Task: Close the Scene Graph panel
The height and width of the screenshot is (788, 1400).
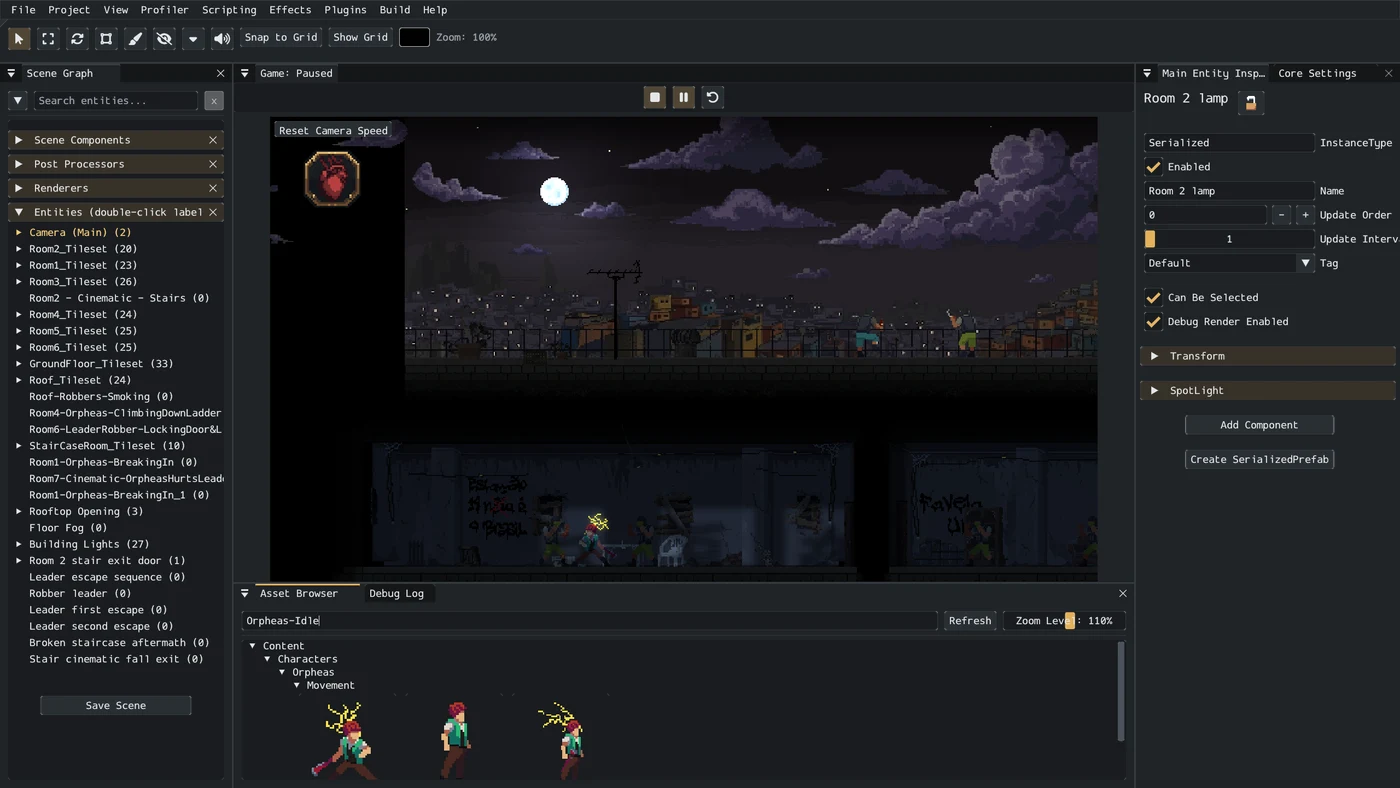Action: (221, 73)
